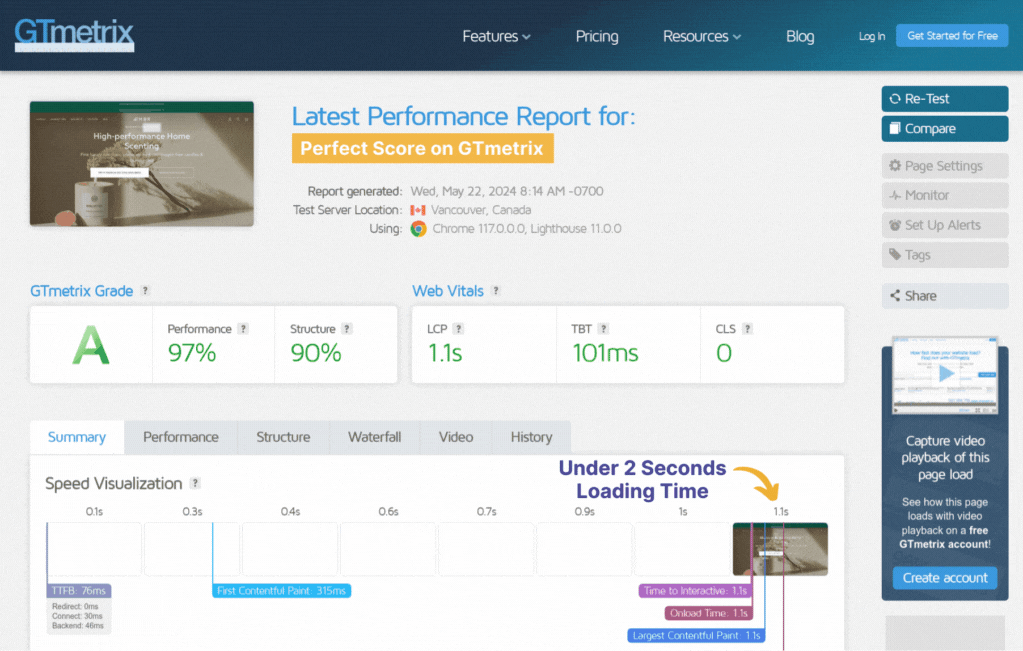Switch to the Structure tab
The image size is (1023, 651).
pos(283,437)
